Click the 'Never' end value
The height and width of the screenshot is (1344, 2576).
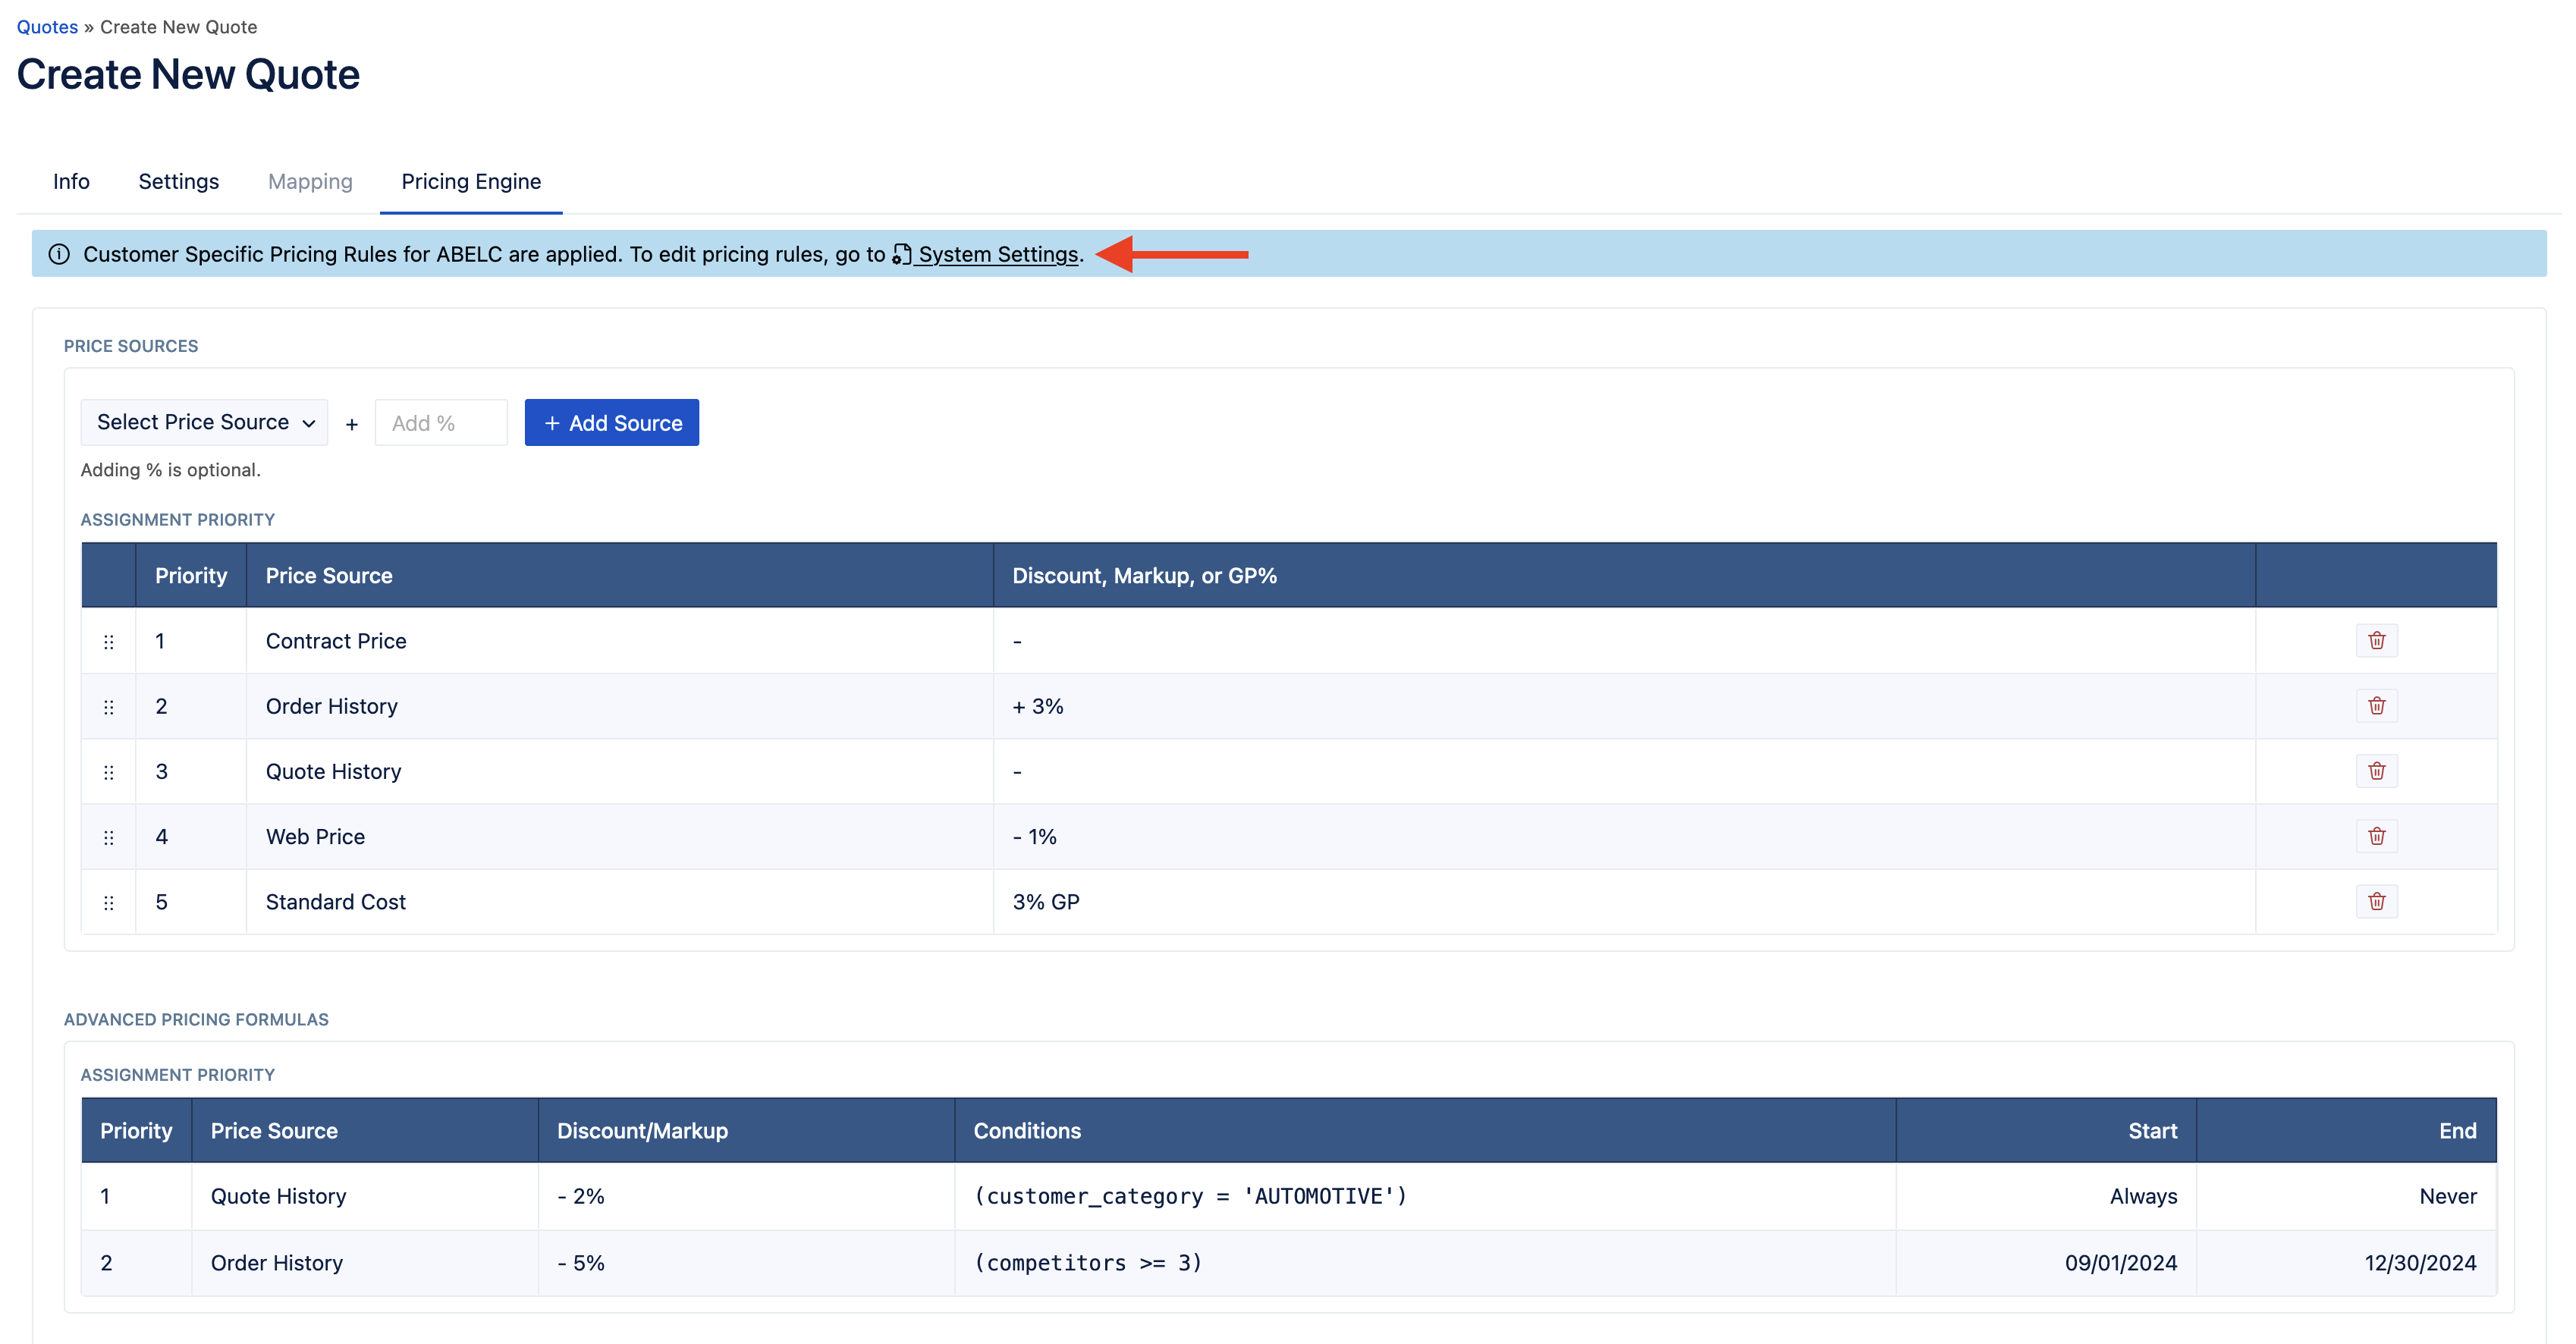click(2448, 1196)
